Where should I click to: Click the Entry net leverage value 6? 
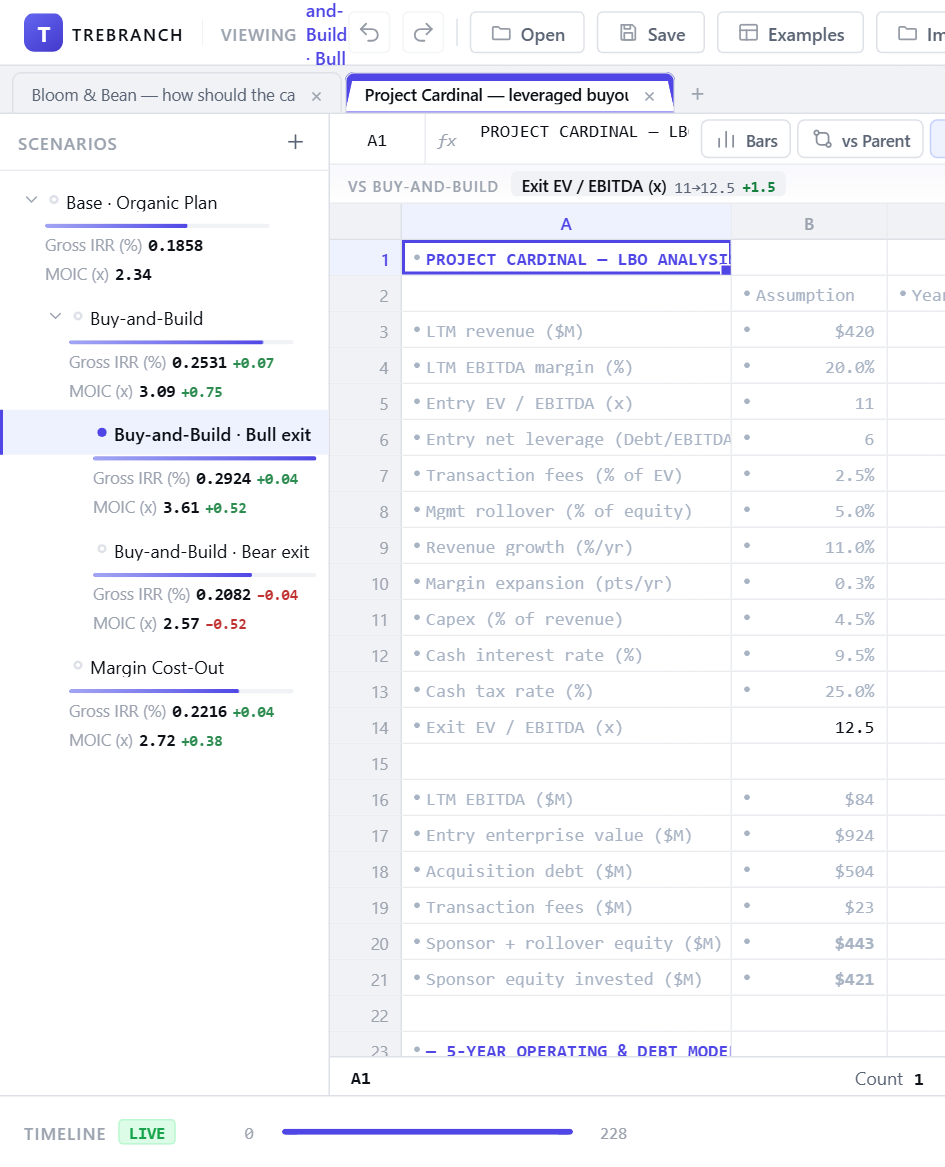click(x=809, y=440)
